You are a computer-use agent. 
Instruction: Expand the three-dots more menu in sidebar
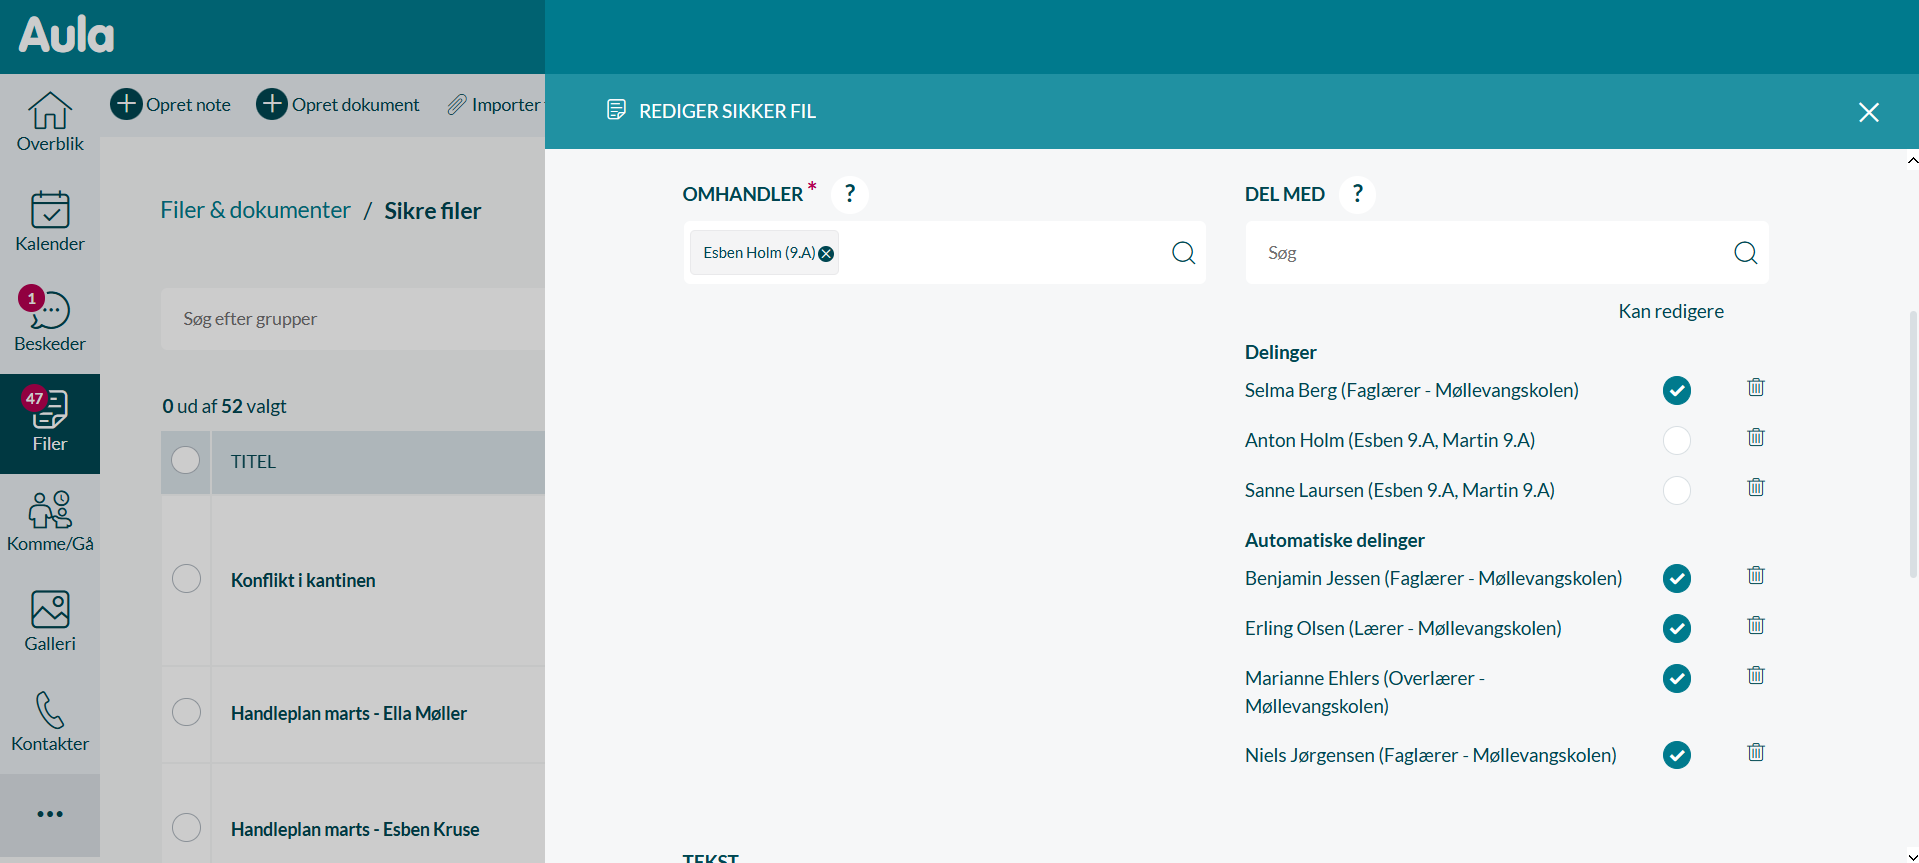point(50,814)
